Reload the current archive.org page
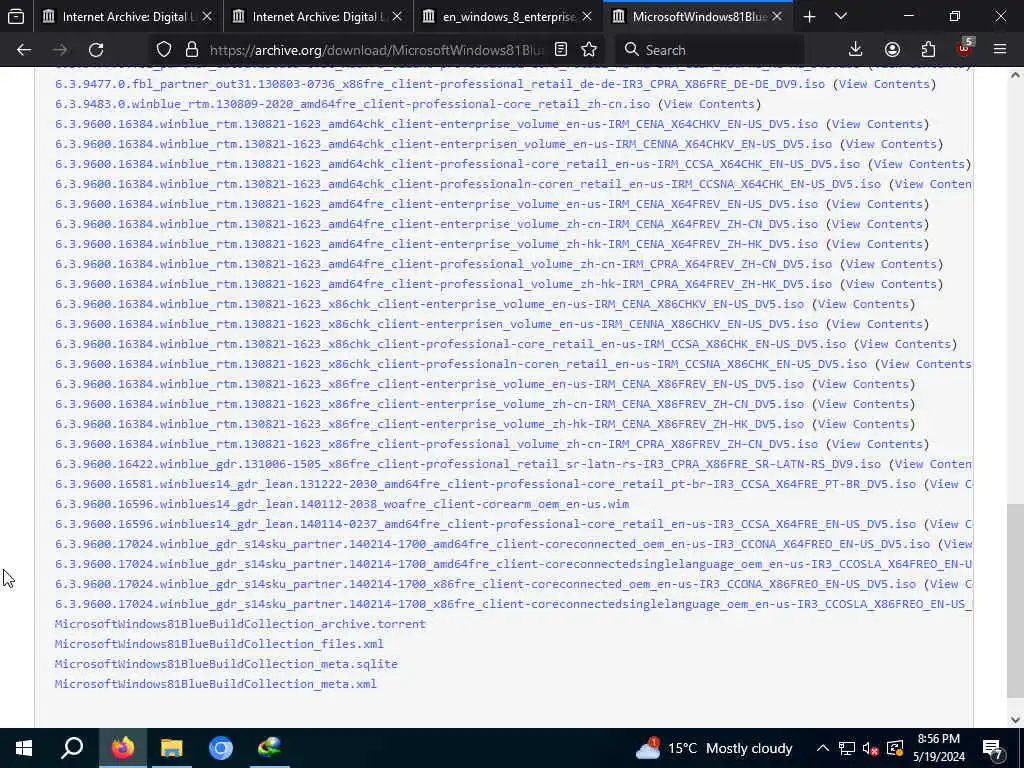The image size is (1024, 768). [96, 50]
